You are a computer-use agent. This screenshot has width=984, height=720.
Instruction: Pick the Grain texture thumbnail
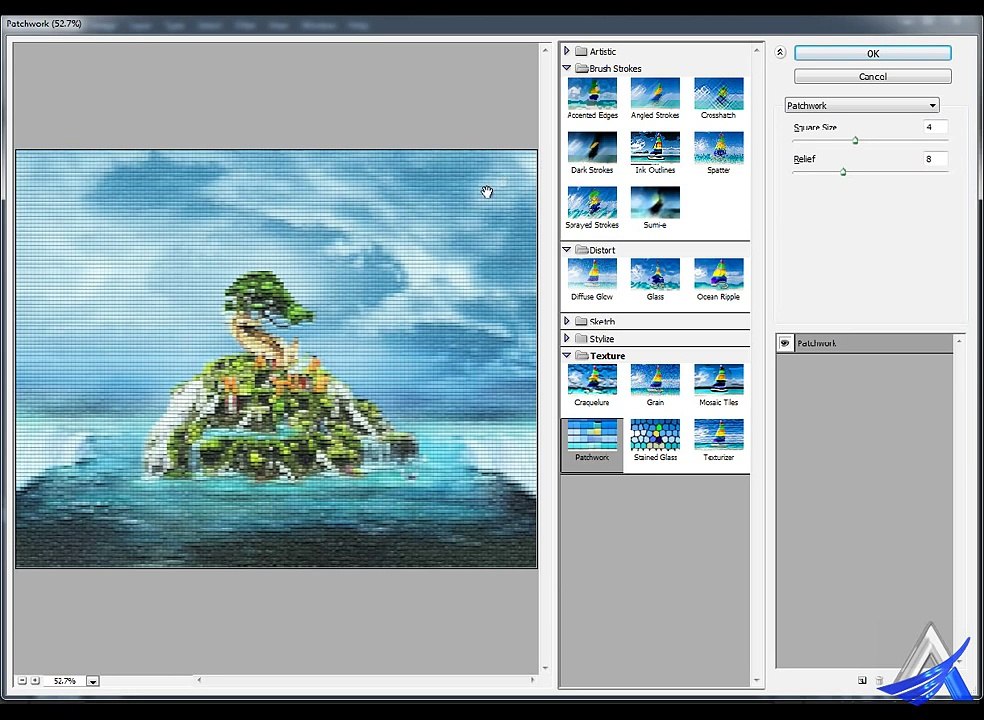(655, 380)
